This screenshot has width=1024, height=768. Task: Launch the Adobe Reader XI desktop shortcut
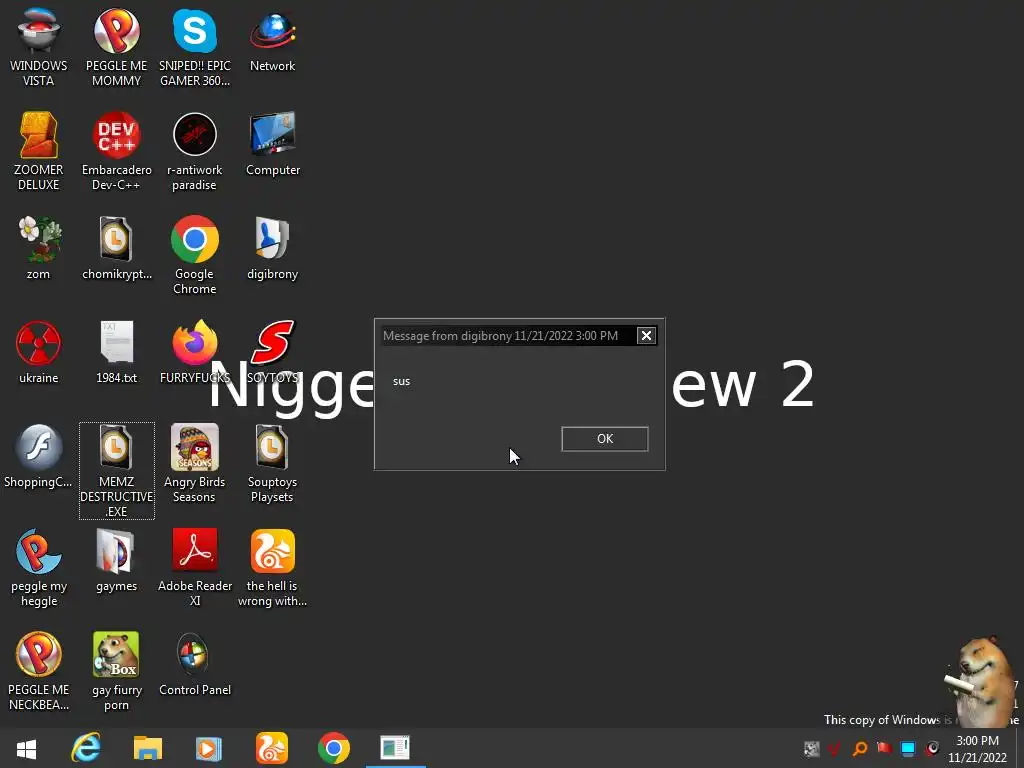(x=195, y=568)
